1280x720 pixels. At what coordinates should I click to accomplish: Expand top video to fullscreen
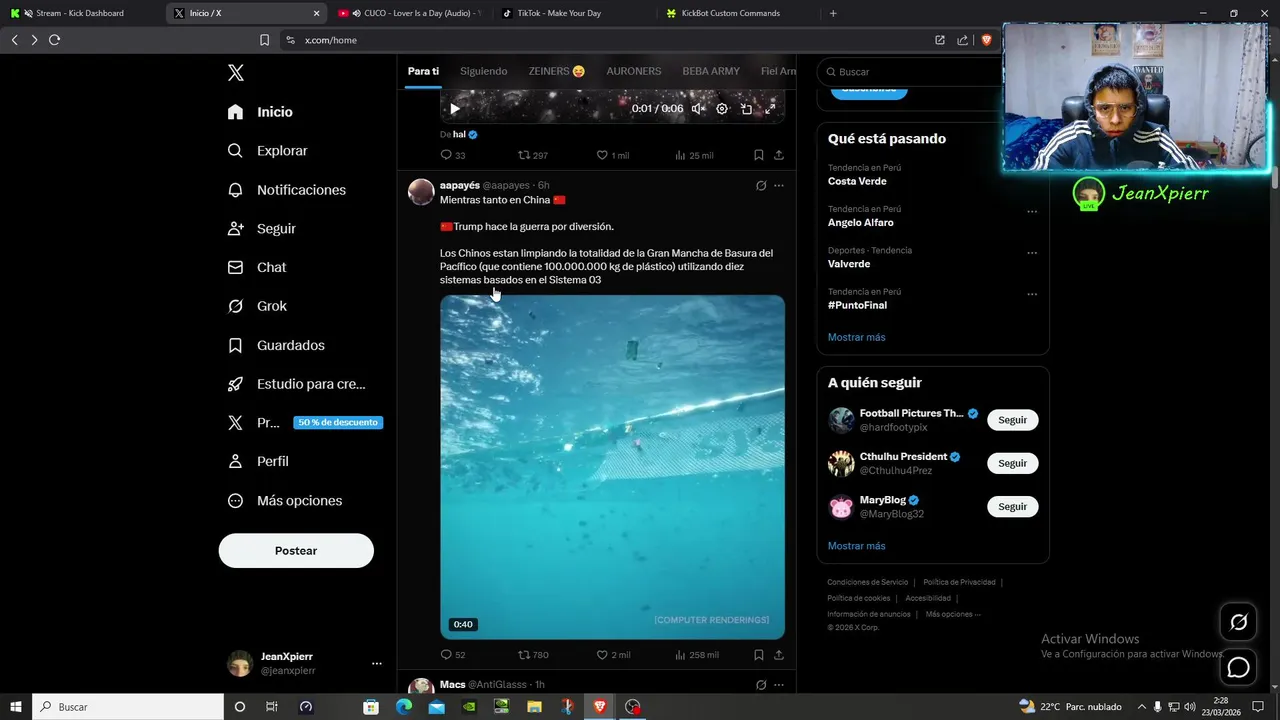pyautogui.click(x=770, y=109)
